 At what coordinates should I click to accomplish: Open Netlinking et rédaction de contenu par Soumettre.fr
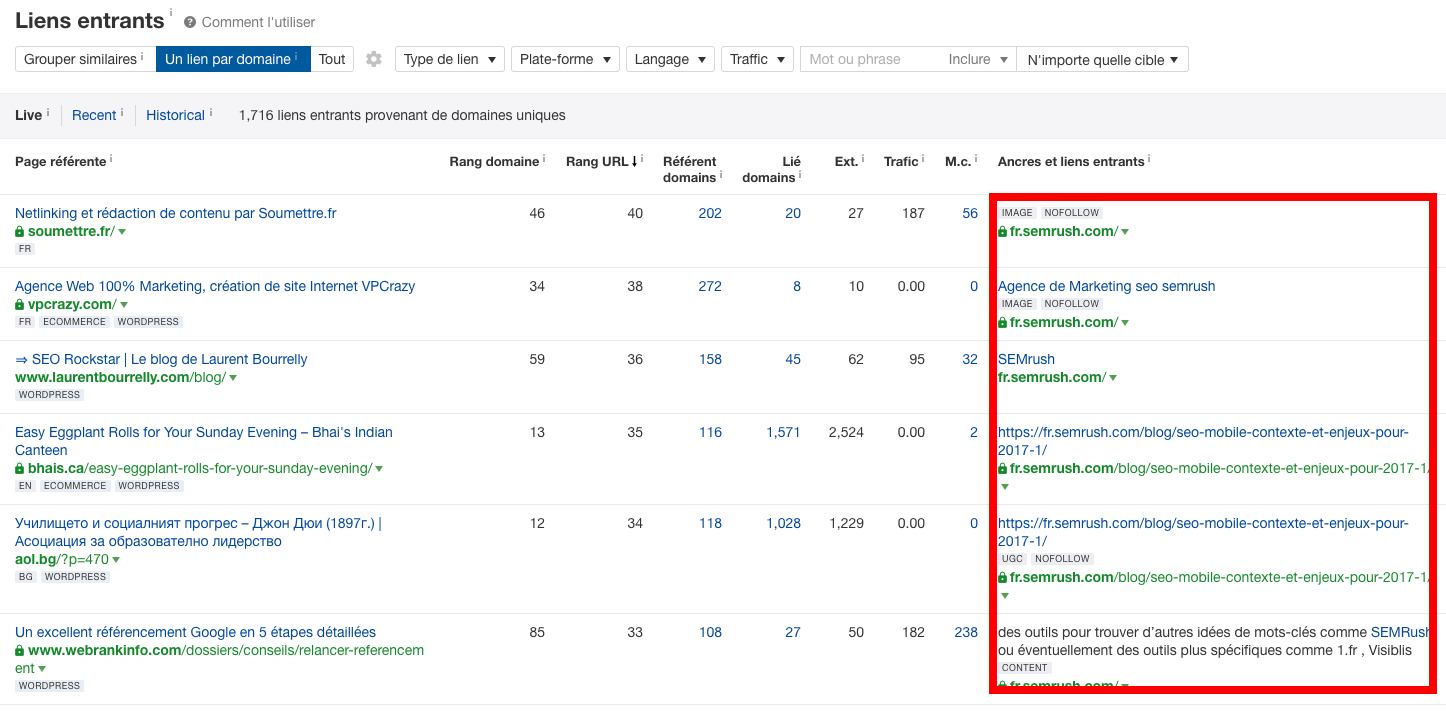[176, 213]
